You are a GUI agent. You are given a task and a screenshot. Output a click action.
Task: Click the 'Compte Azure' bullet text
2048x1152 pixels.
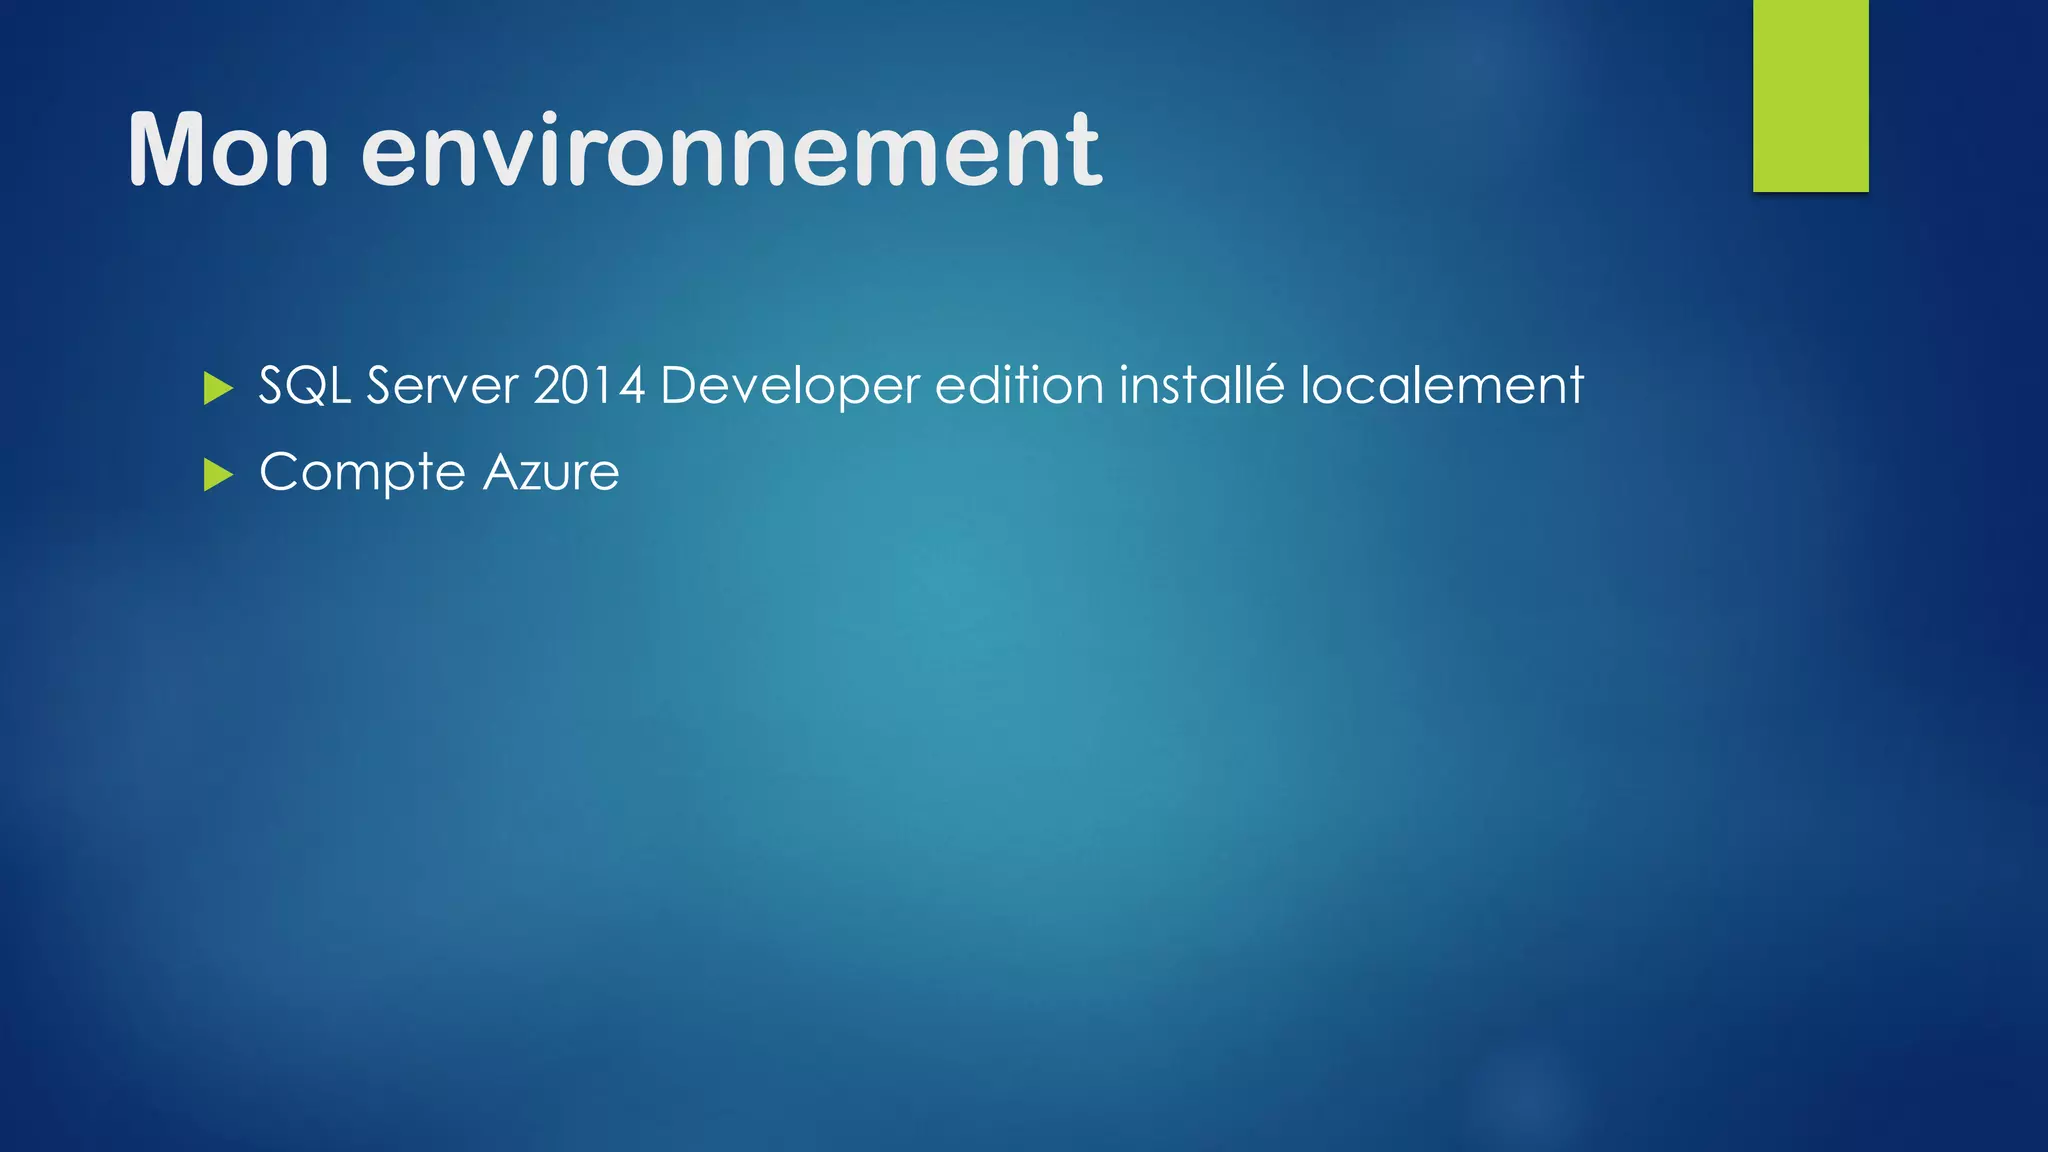tap(439, 472)
